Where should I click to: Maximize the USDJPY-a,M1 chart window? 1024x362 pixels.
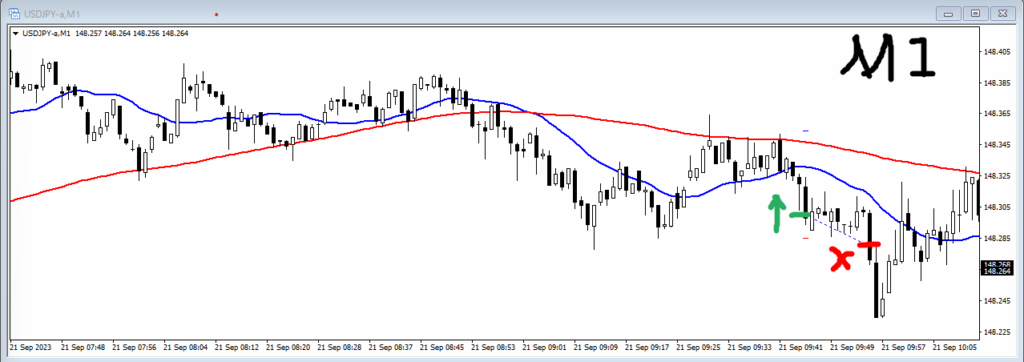click(976, 13)
